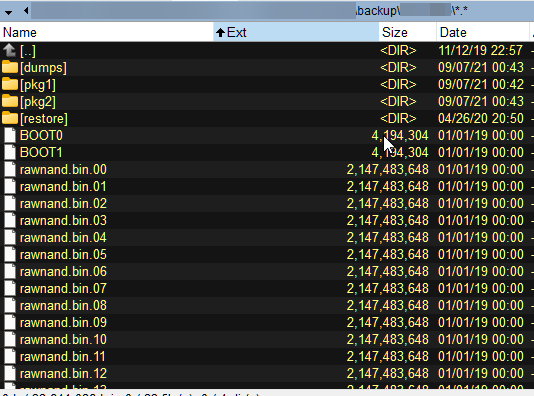Select the pkg2 folder icon
The width and height of the screenshot is (534, 396).
[x=10, y=101]
